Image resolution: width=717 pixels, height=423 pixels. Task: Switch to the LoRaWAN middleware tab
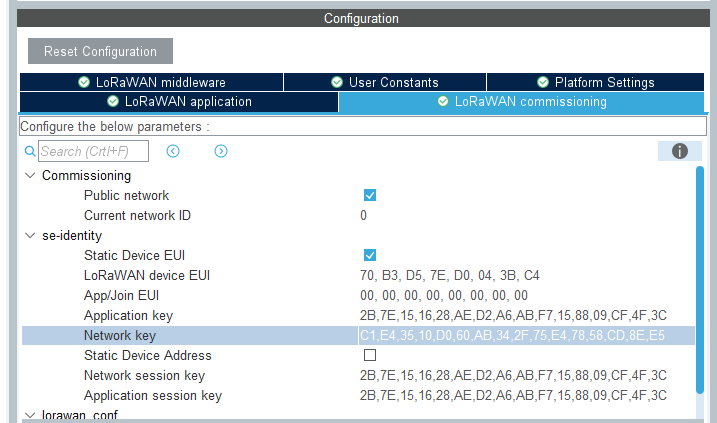click(151, 82)
